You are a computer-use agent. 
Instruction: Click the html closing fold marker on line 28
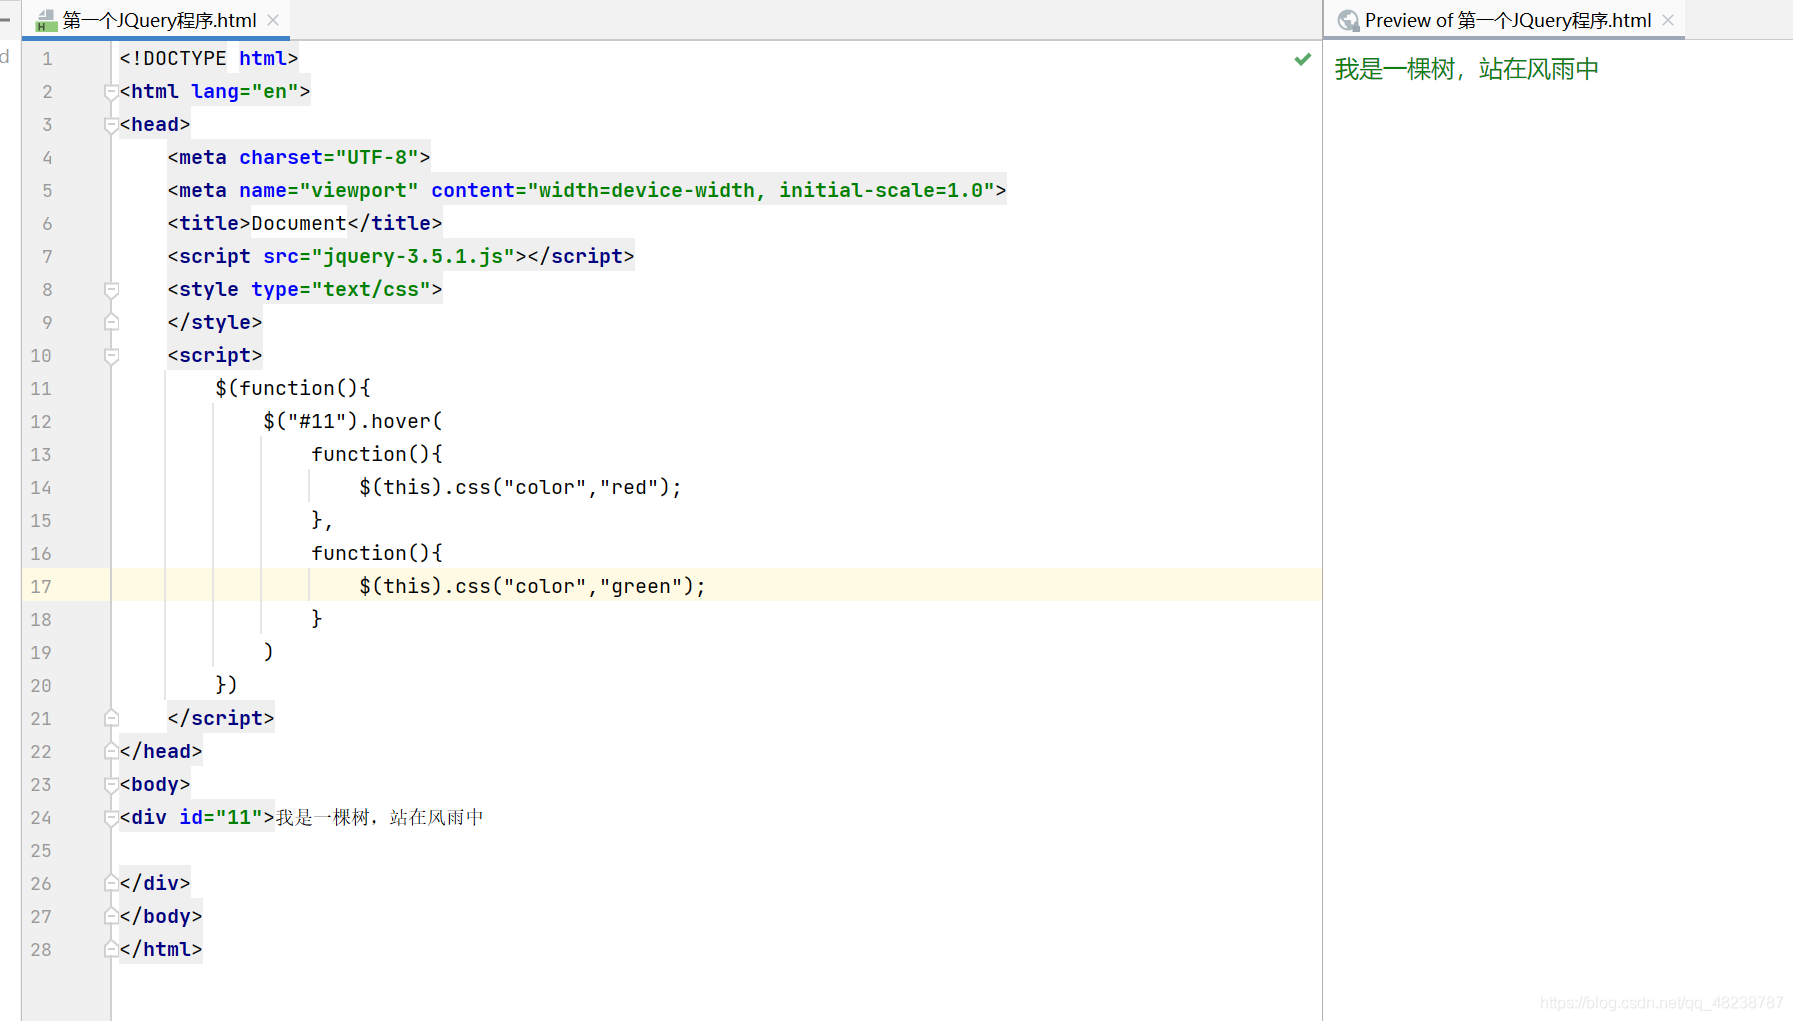(112, 950)
